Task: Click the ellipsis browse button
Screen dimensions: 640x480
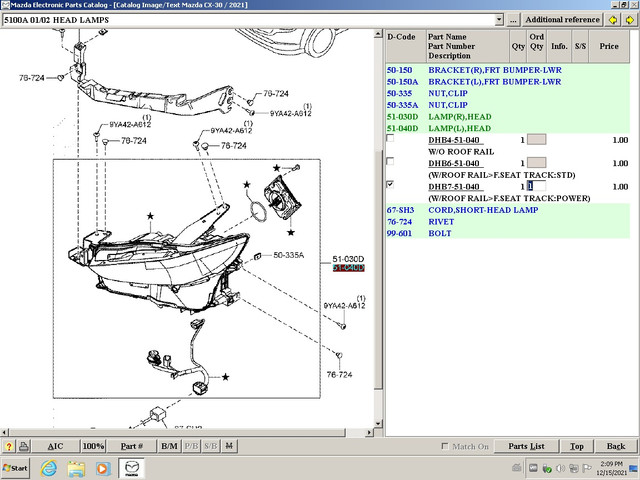Action: (513, 20)
